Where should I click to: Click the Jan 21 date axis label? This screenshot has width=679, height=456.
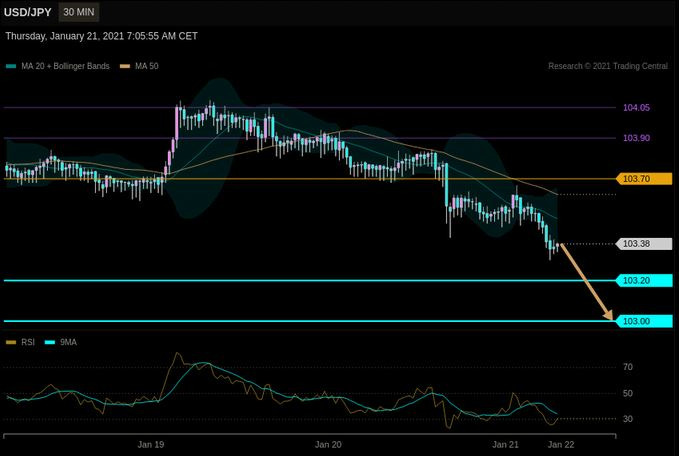[x=505, y=445]
